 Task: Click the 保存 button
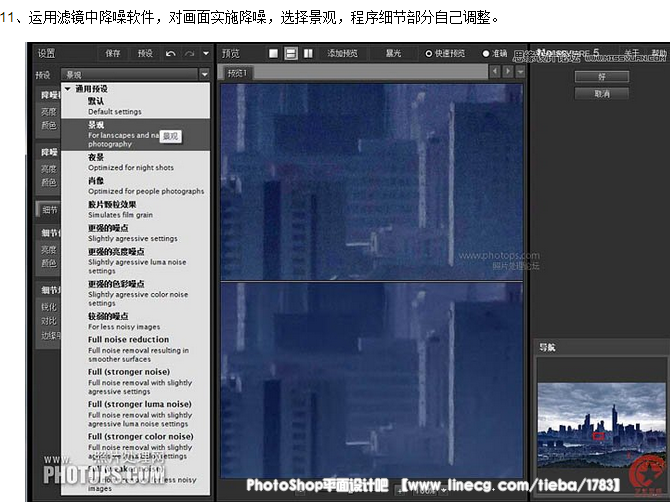(113, 53)
